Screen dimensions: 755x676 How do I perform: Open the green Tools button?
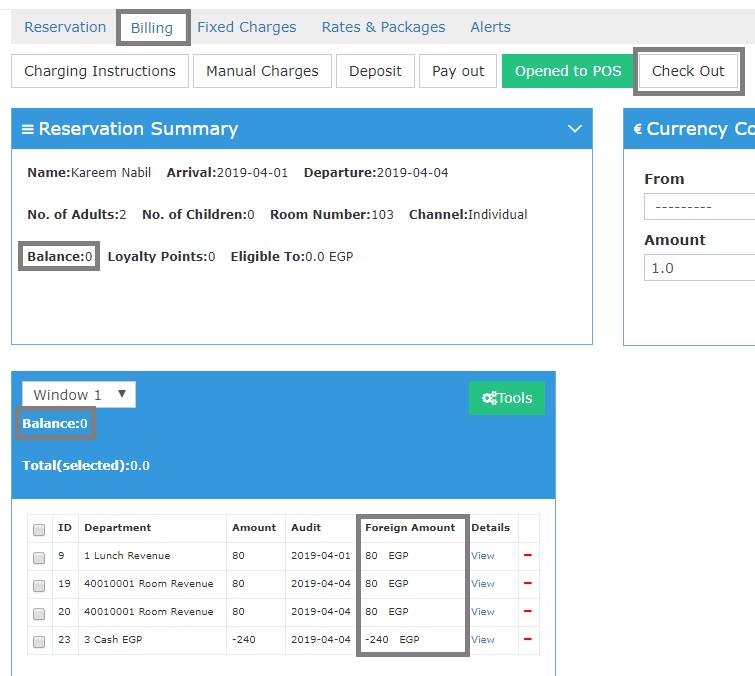coord(507,398)
